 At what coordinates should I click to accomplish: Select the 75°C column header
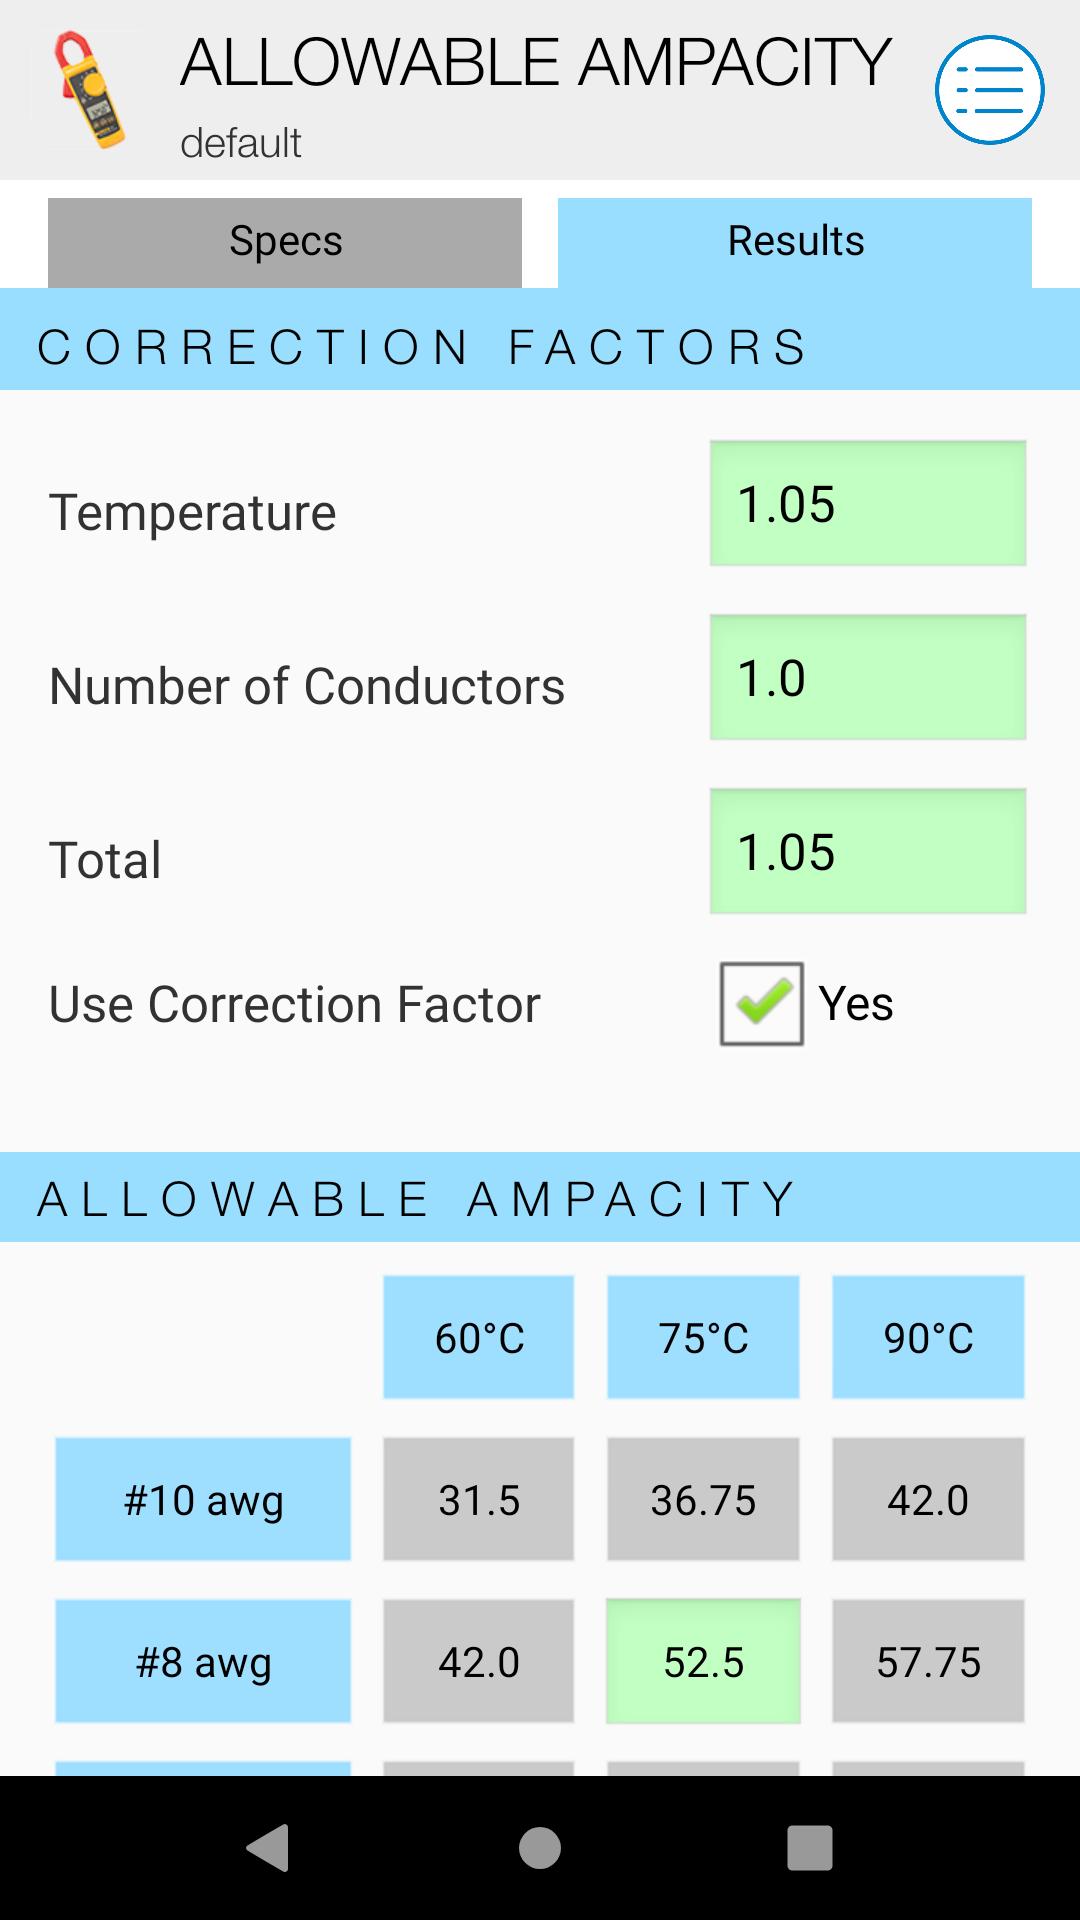pyautogui.click(x=703, y=1337)
